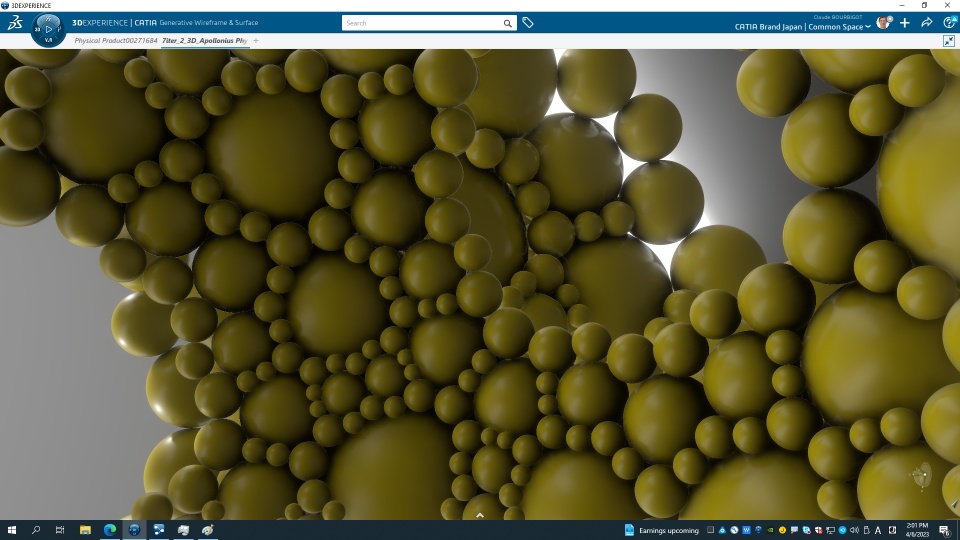Launch Microsoft Edge from taskbar
The image size is (960, 540).
coord(110,530)
